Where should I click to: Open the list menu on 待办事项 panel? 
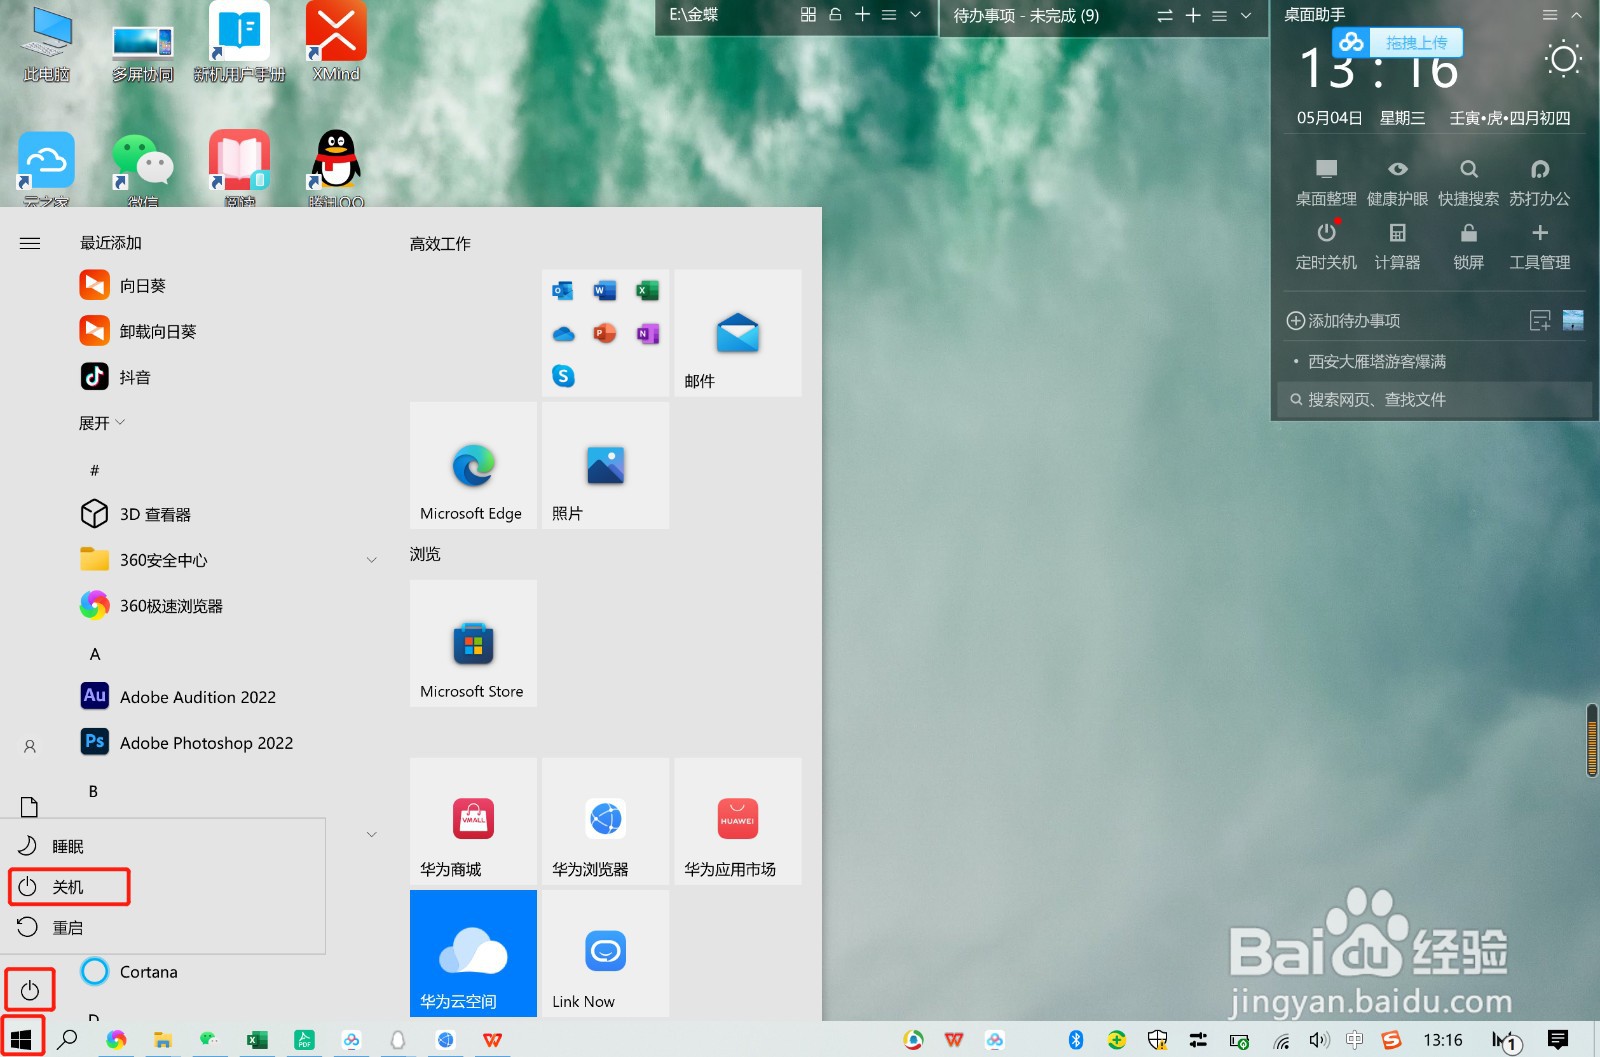pyautogui.click(x=1219, y=16)
